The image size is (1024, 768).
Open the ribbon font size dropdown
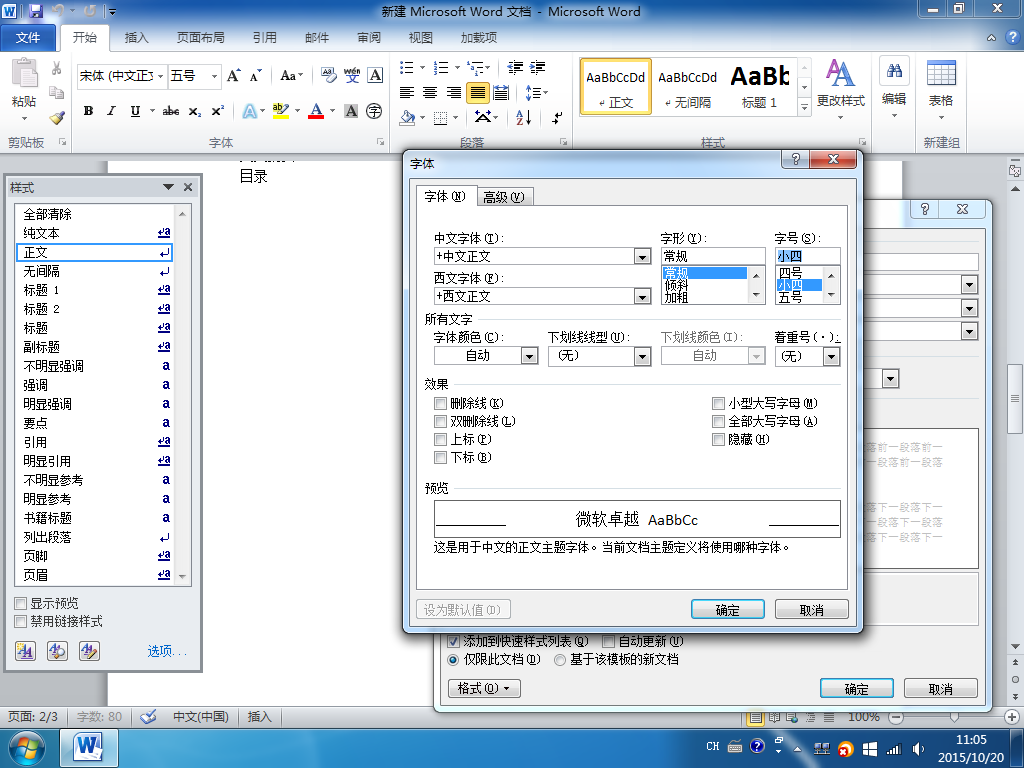pos(214,76)
